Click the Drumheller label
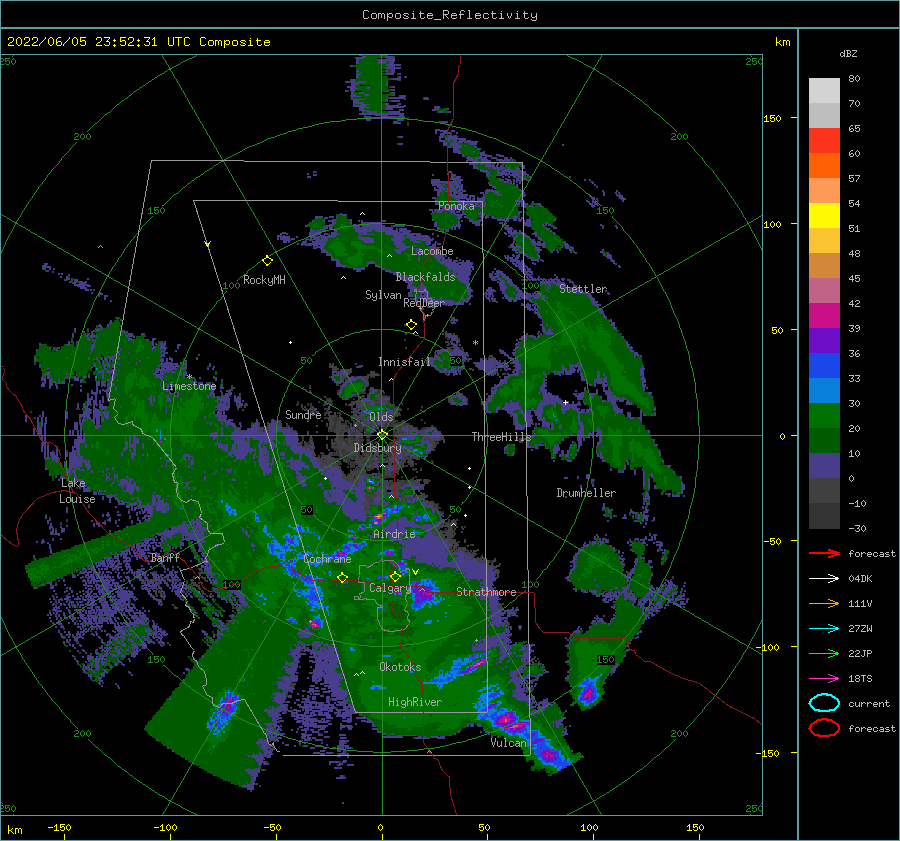The width and height of the screenshot is (900, 841). (x=586, y=493)
